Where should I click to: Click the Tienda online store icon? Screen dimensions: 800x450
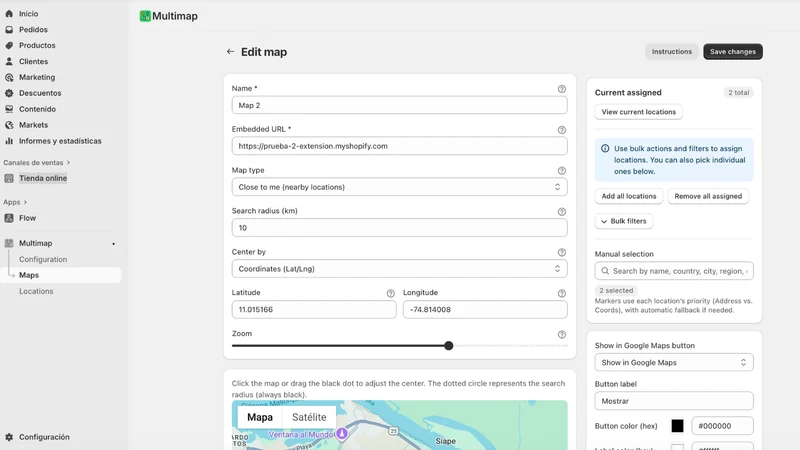click(x=9, y=178)
